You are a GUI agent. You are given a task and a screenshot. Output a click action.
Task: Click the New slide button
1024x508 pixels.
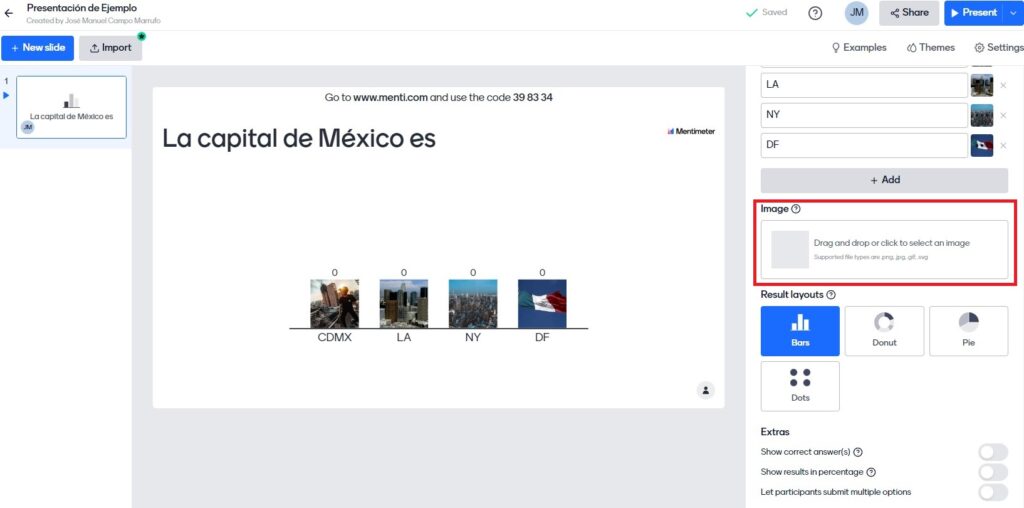pyautogui.click(x=37, y=48)
